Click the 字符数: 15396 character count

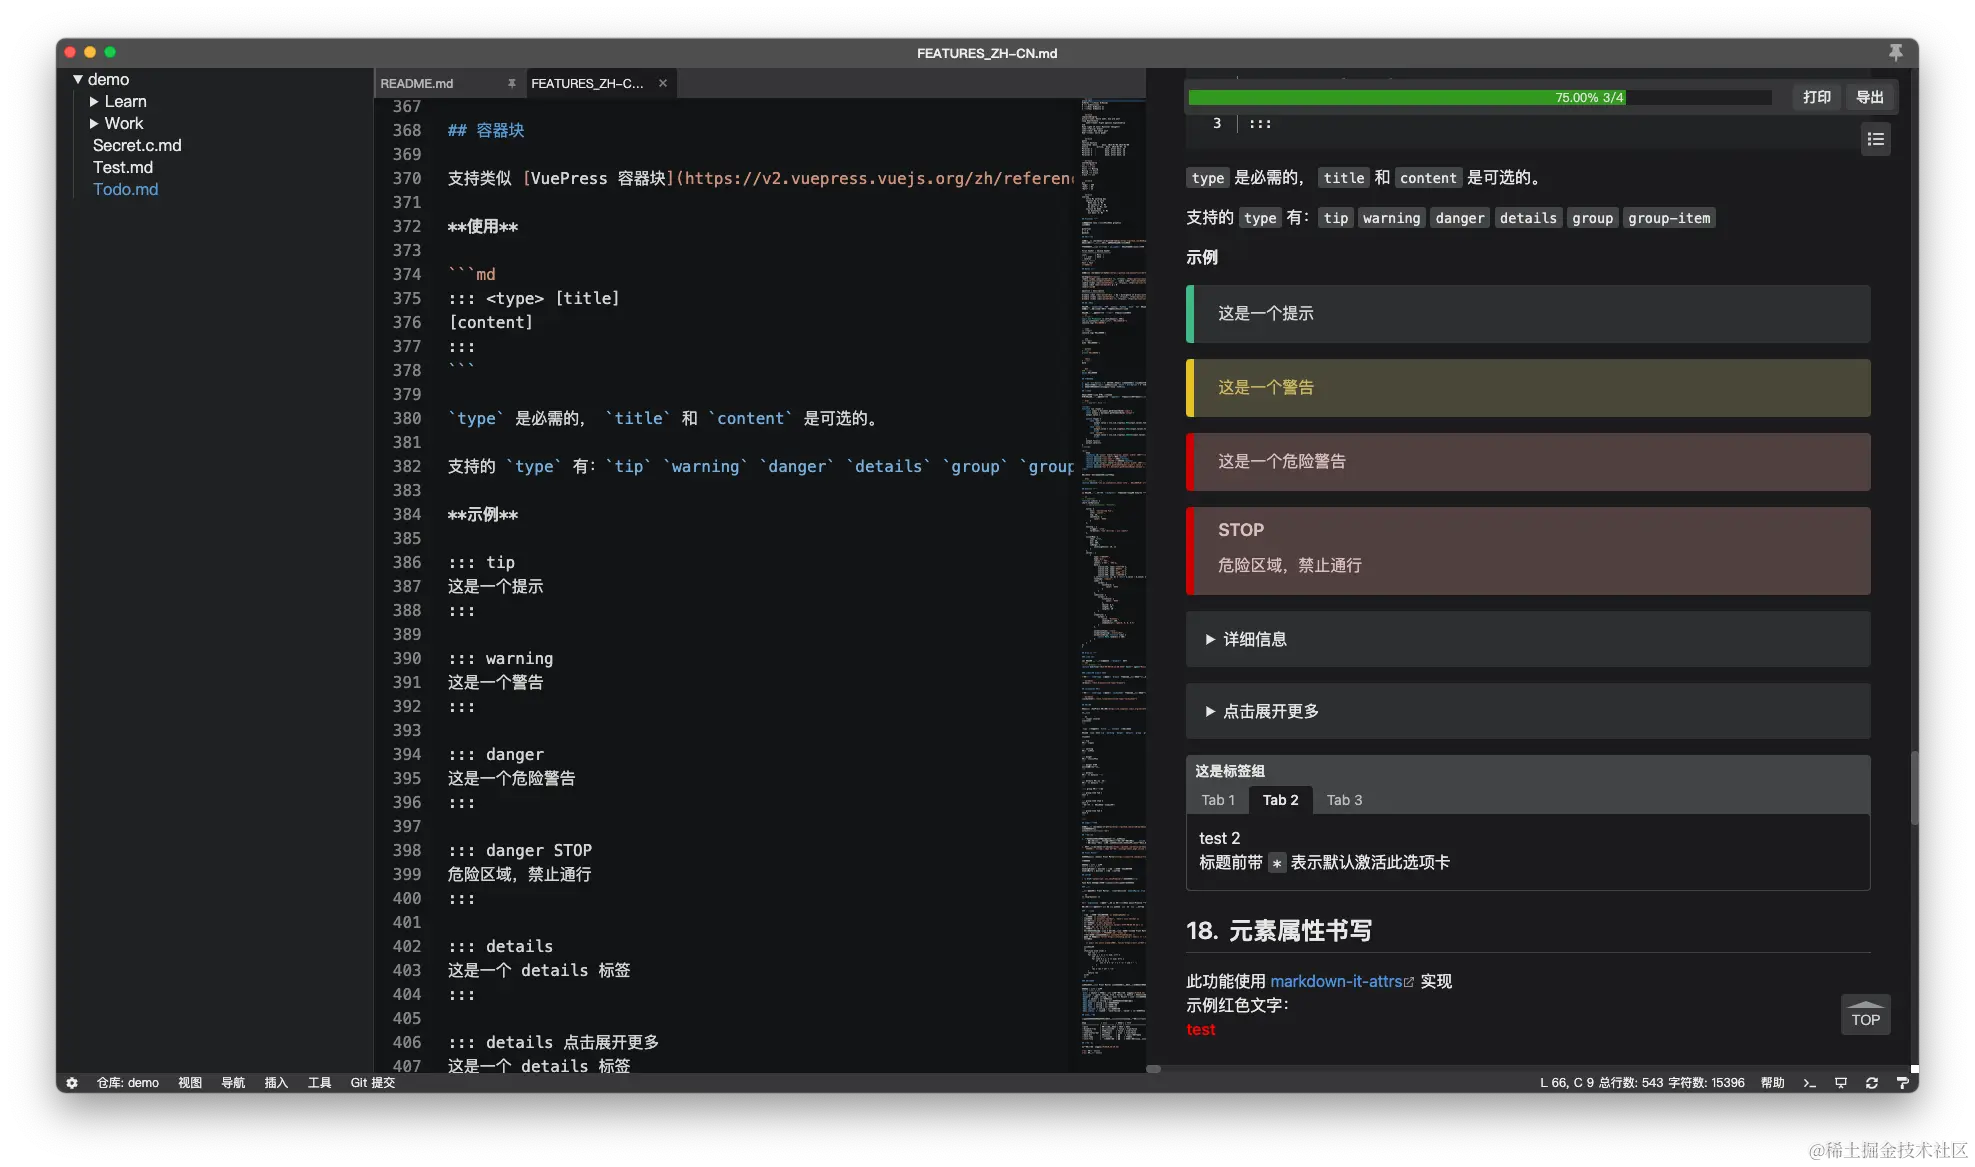1706,1082
